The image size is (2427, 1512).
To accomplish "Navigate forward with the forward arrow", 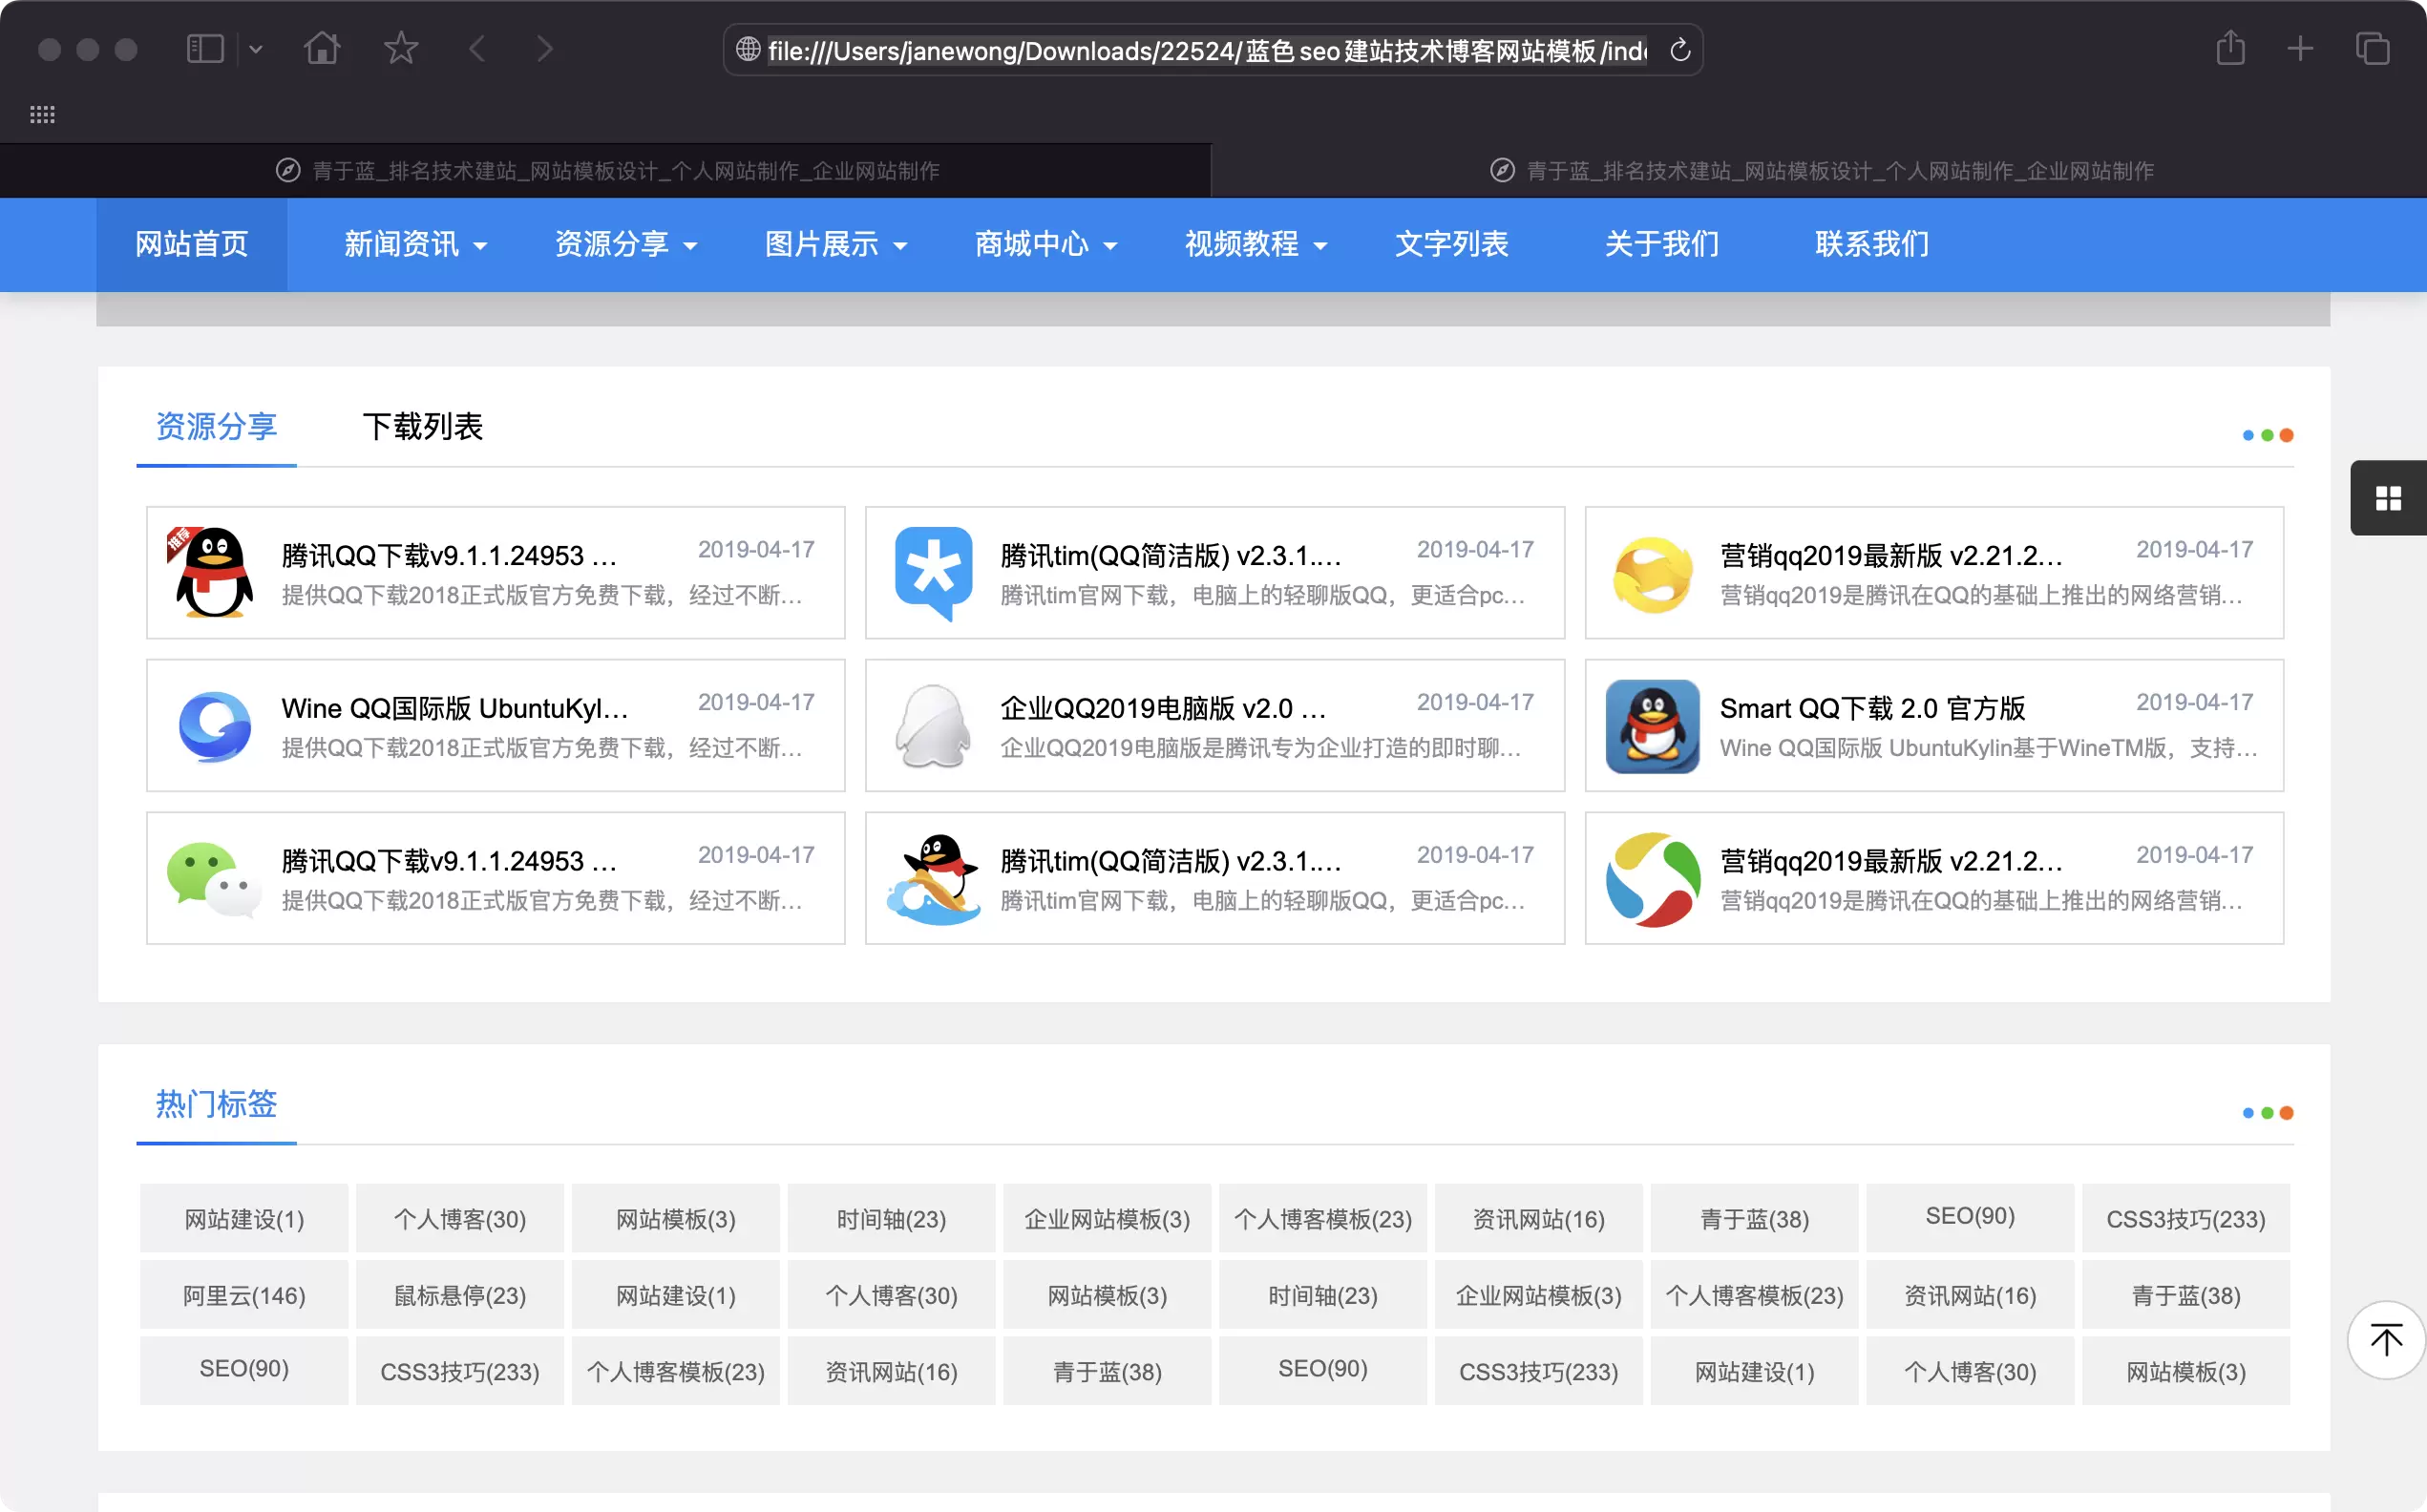I will point(545,48).
